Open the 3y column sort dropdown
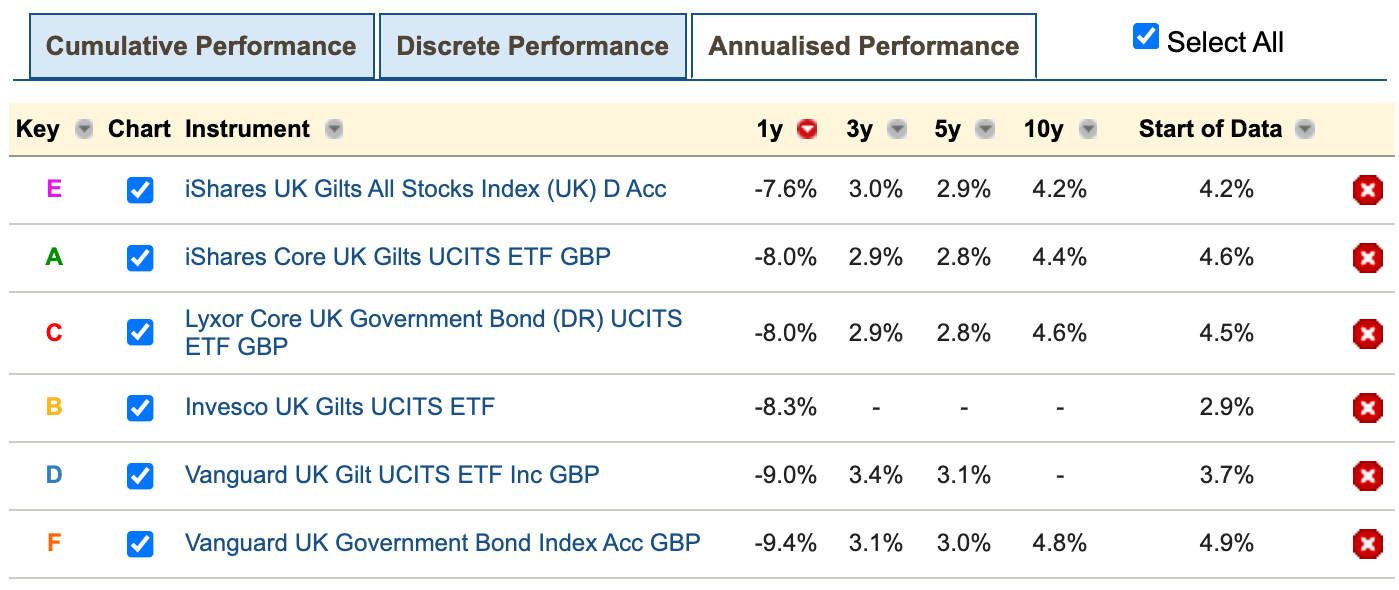Viewport: 1399px width, 590px height. point(897,129)
